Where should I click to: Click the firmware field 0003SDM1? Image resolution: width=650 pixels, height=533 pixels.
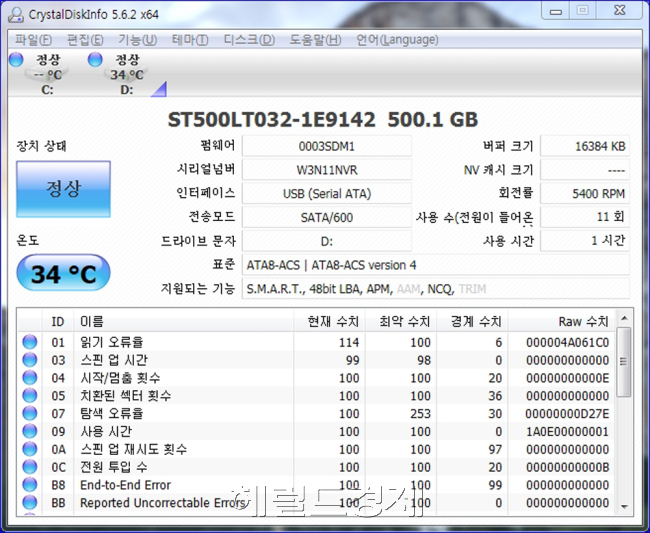327,146
